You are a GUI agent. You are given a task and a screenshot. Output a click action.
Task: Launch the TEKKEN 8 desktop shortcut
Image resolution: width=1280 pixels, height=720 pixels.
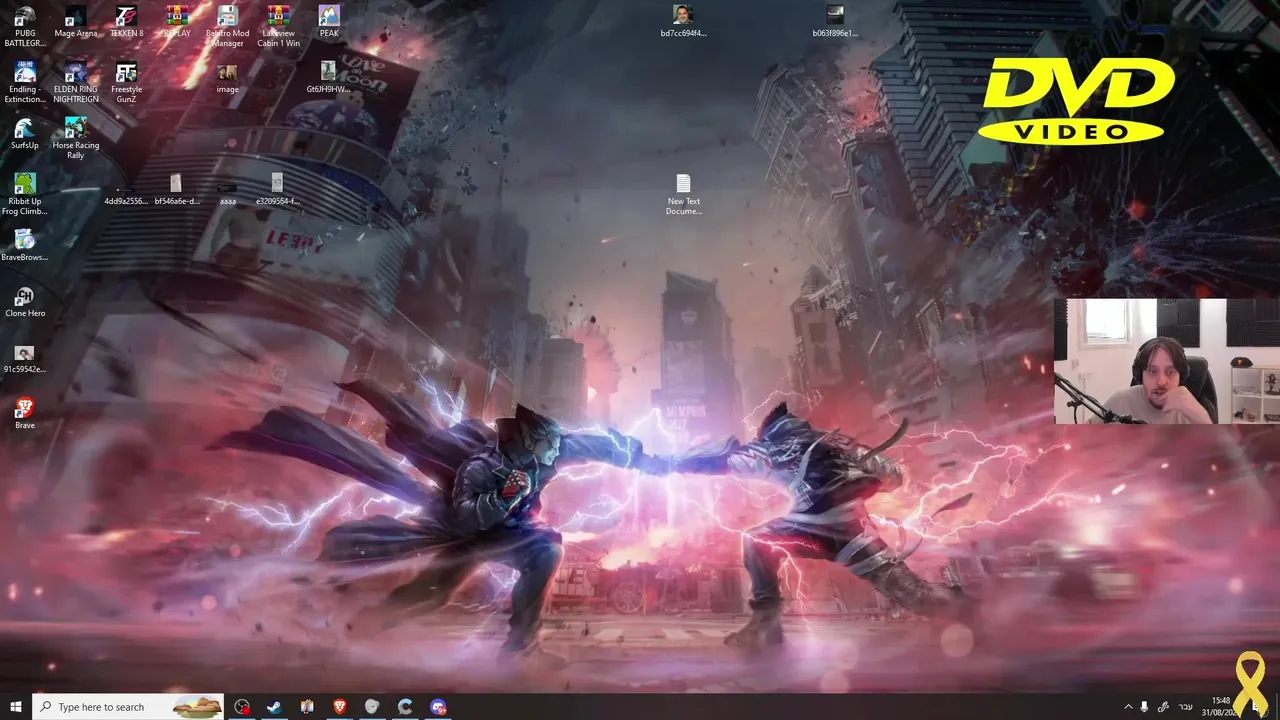click(x=127, y=22)
